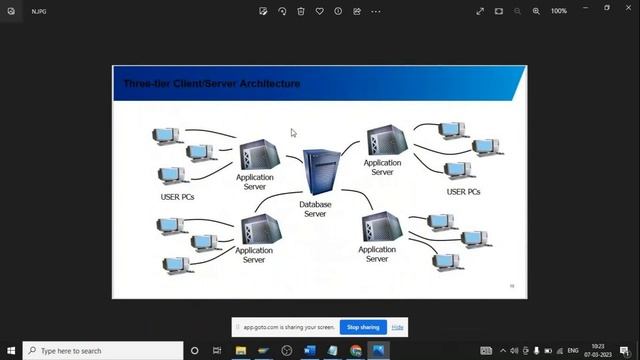Image resolution: width=640 pixels, height=360 pixels.
Task: Click the Database Server label
Action: (x=315, y=209)
